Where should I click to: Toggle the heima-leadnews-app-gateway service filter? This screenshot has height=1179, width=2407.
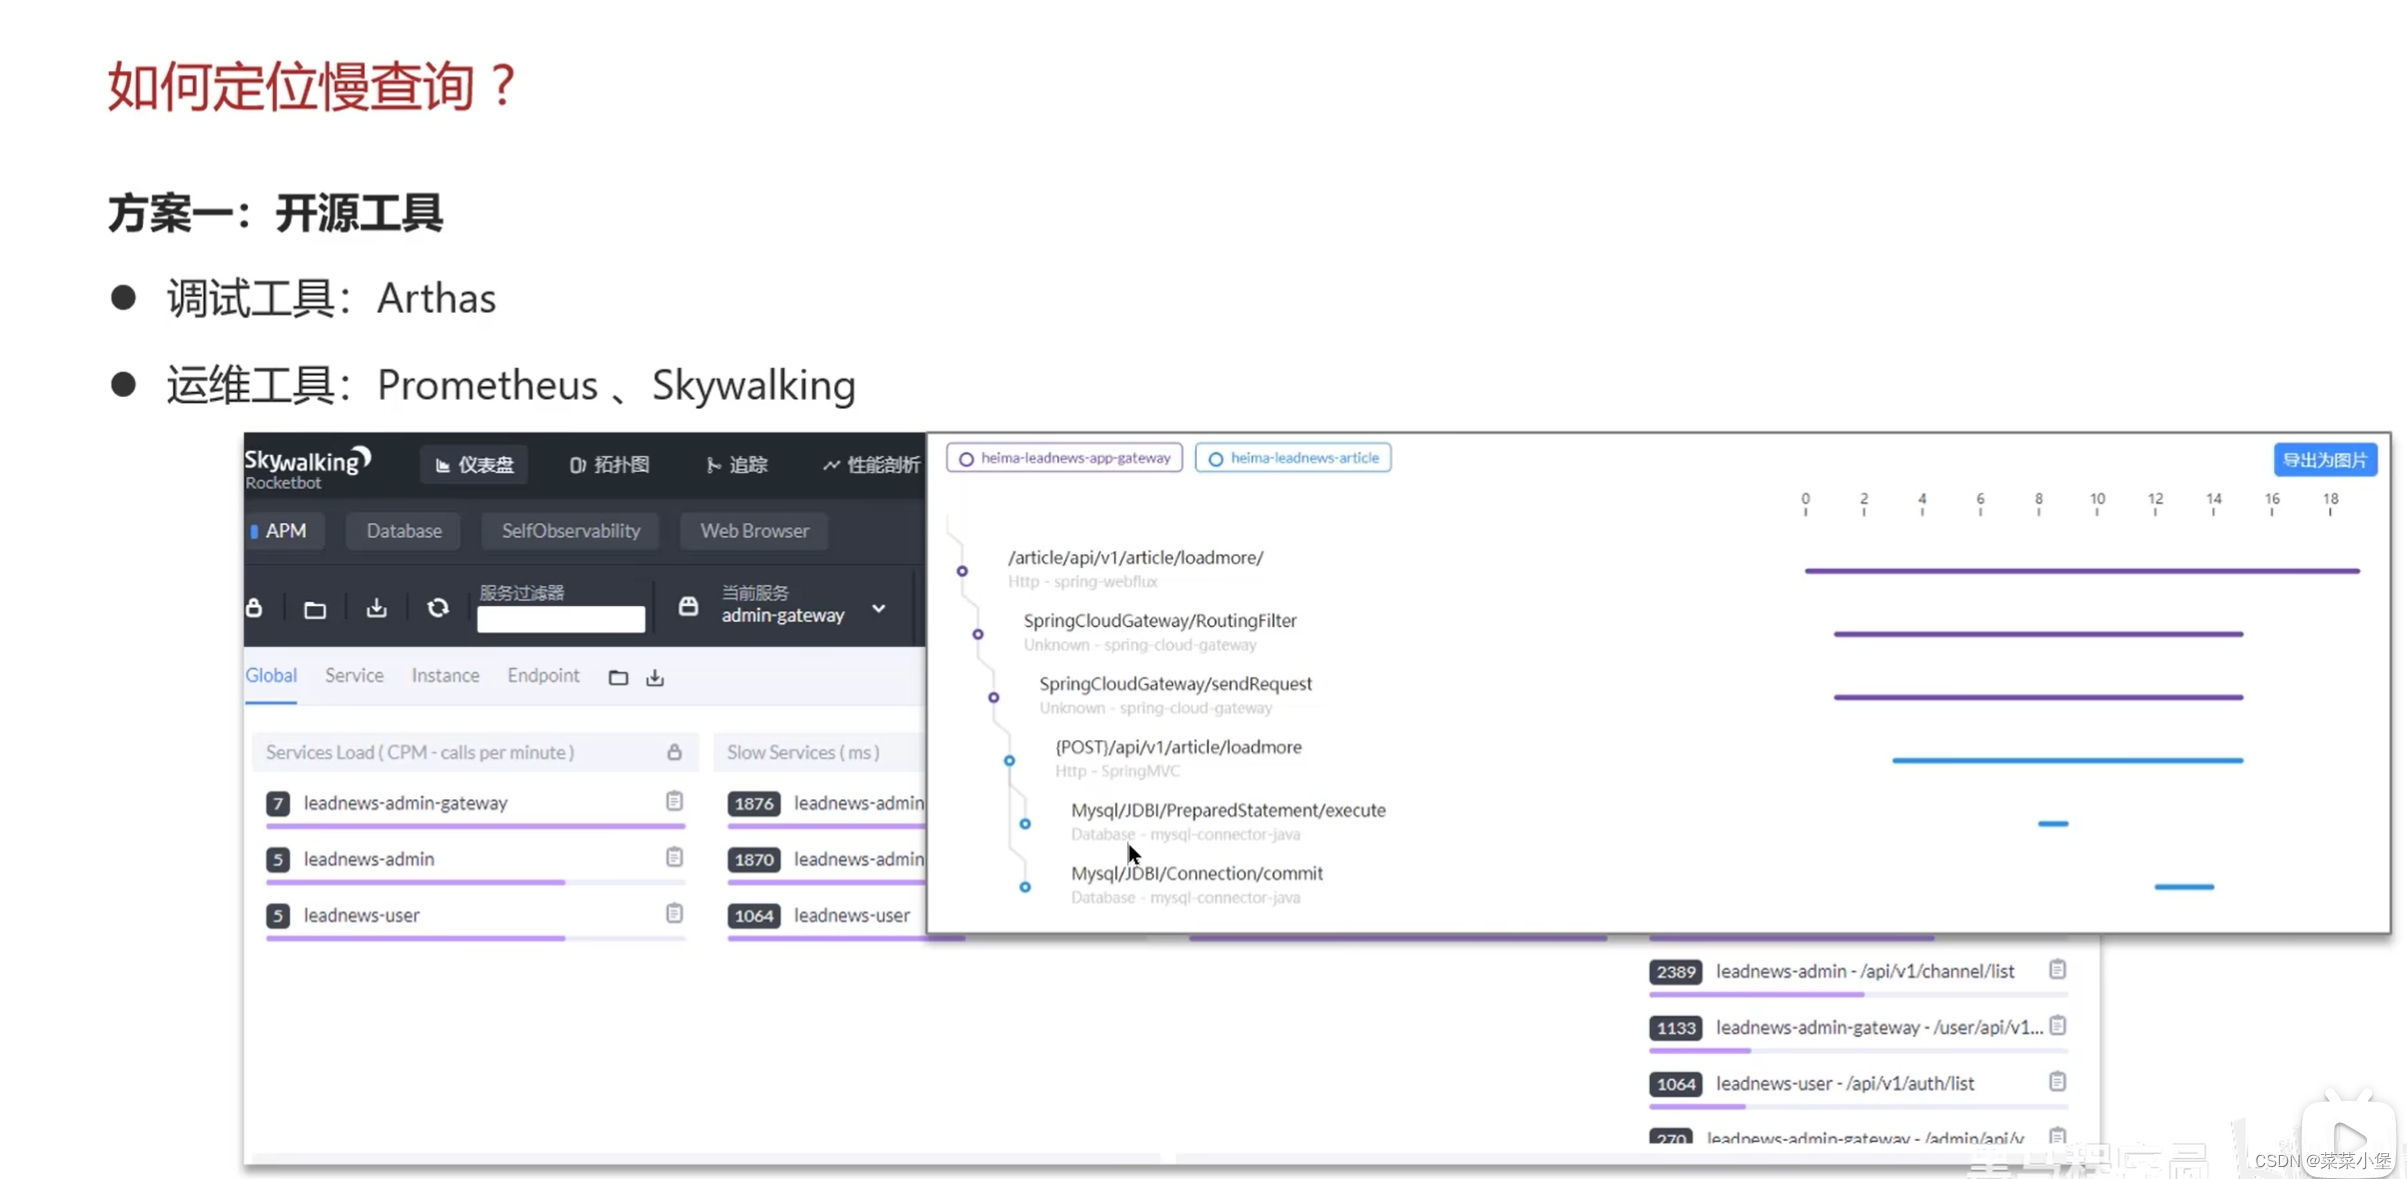(x=1064, y=458)
